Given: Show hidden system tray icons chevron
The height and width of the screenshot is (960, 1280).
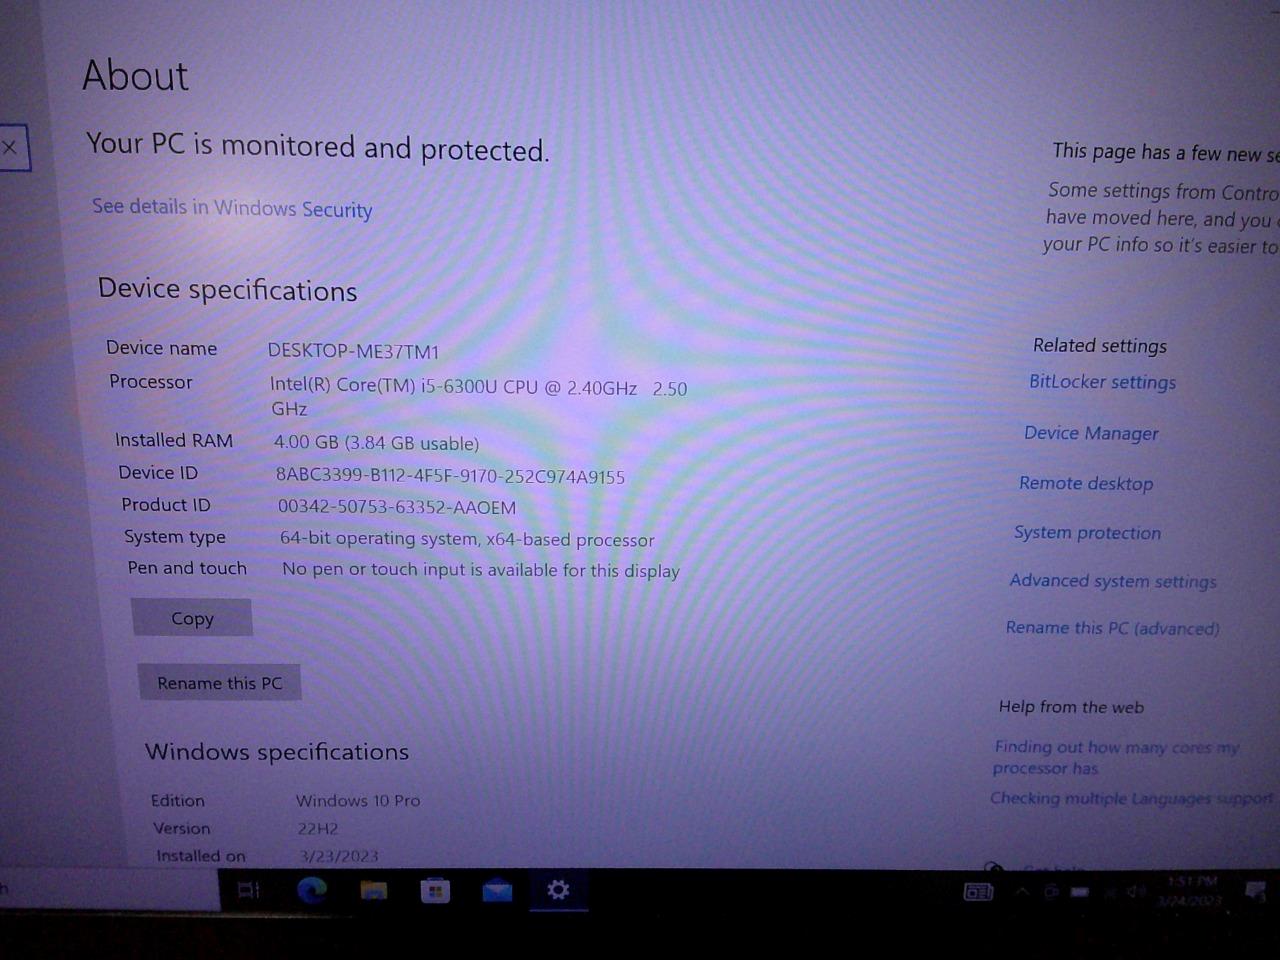Looking at the screenshot, I should [1022, 891].
